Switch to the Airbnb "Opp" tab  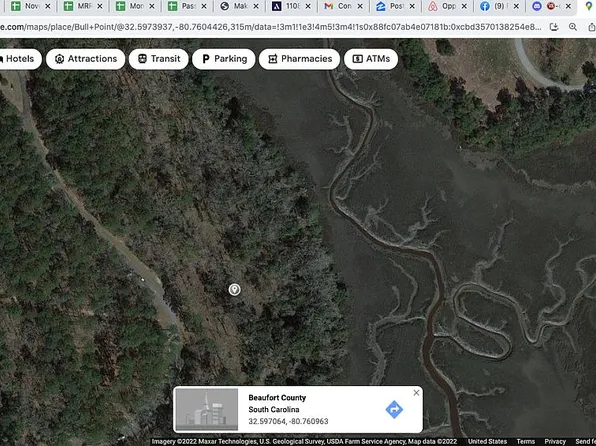click(x=447, y=6)
